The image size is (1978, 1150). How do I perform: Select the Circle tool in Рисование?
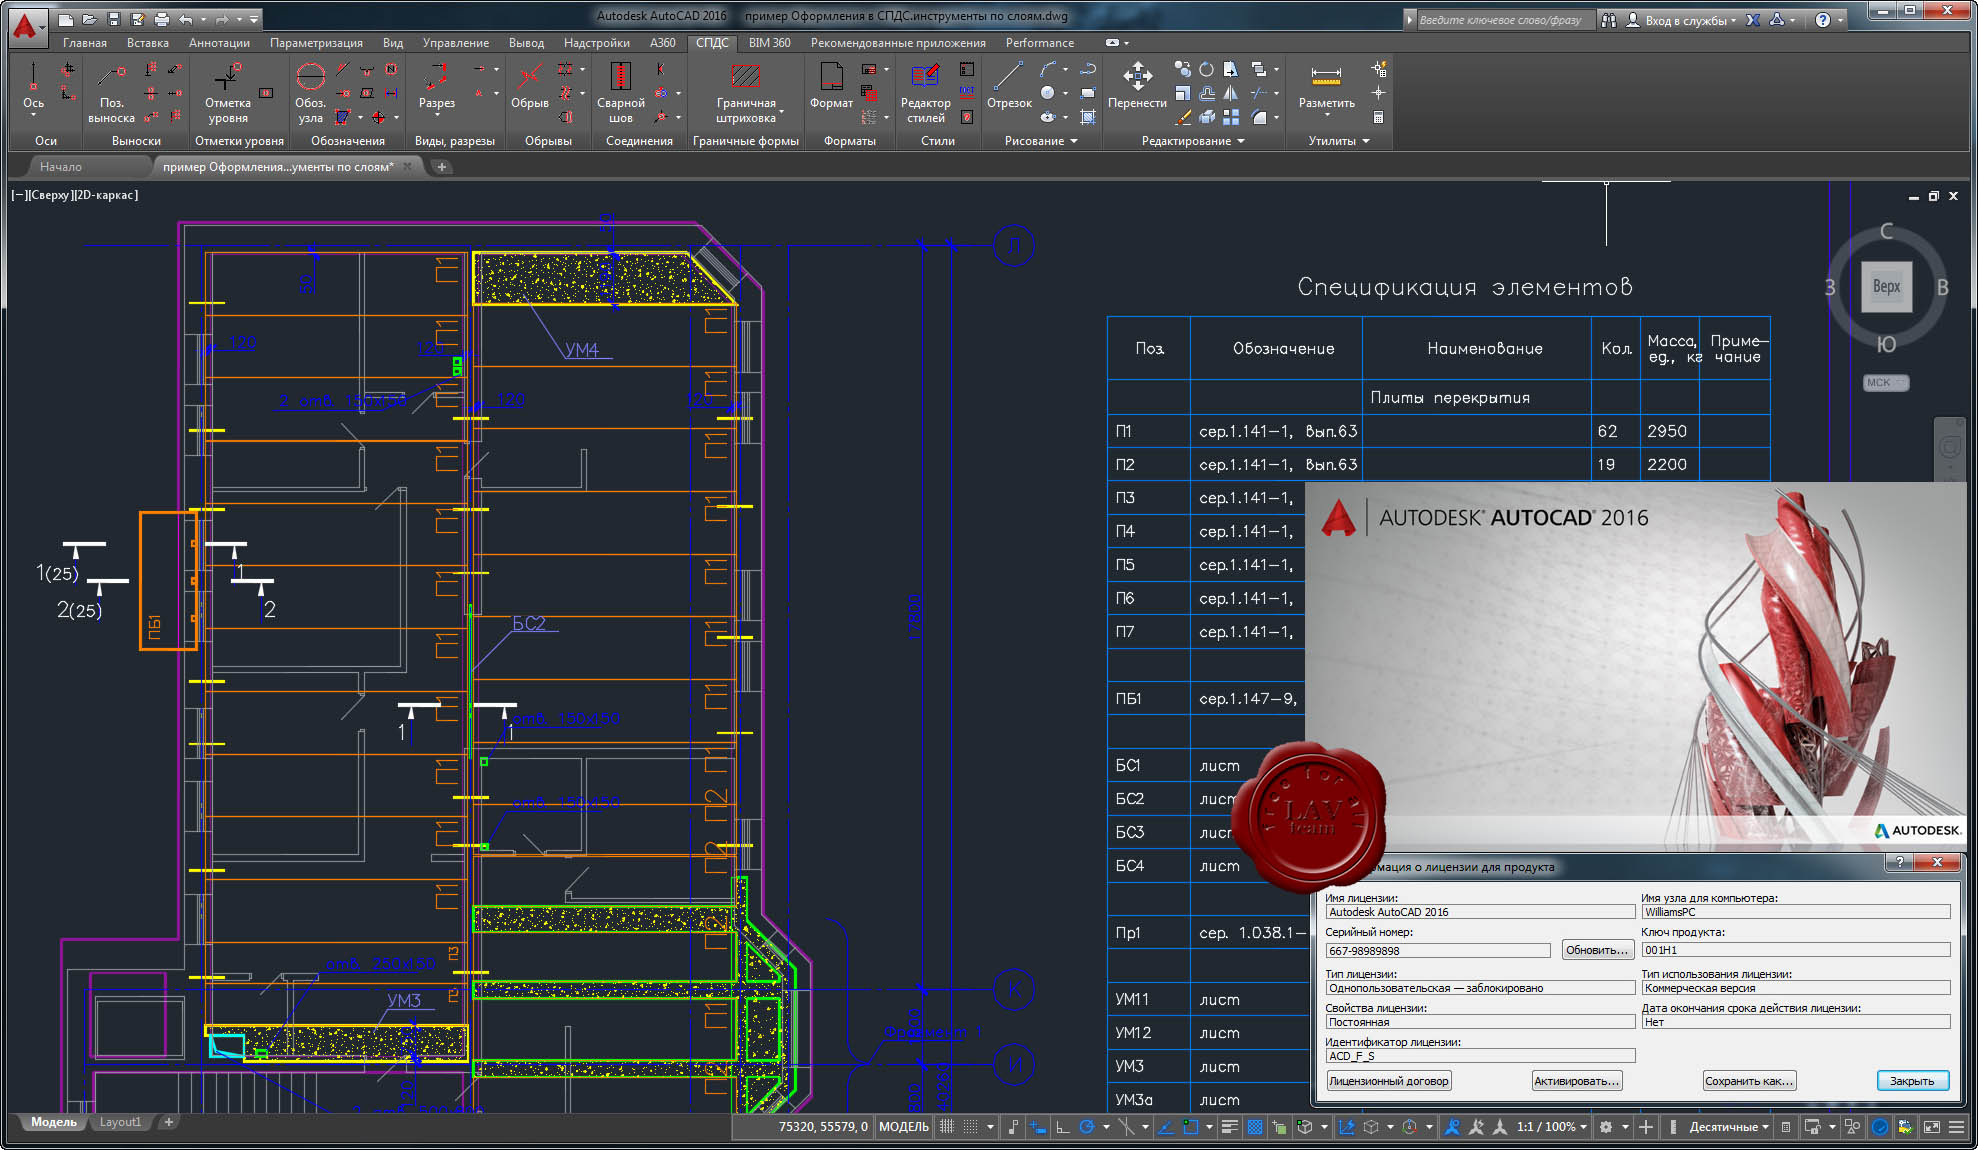(1047, 93)
